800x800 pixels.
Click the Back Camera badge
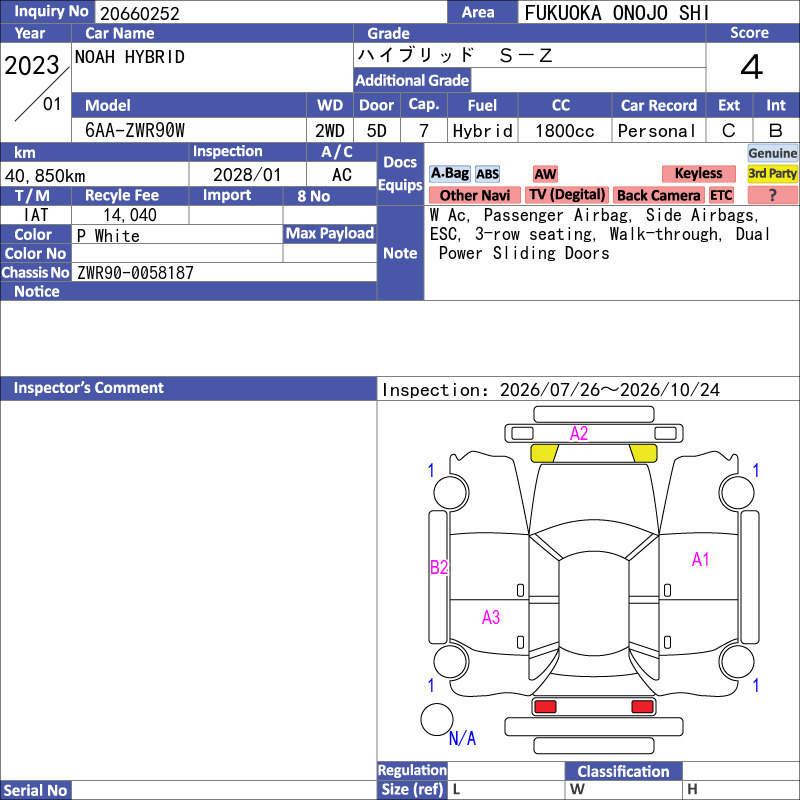pos(658,195)
